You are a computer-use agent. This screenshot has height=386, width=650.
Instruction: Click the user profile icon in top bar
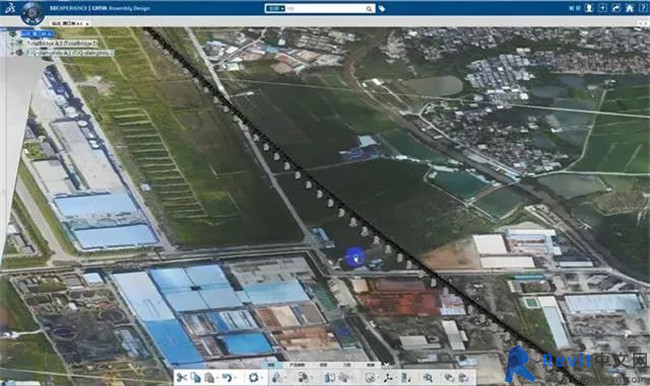coord(589,8)
